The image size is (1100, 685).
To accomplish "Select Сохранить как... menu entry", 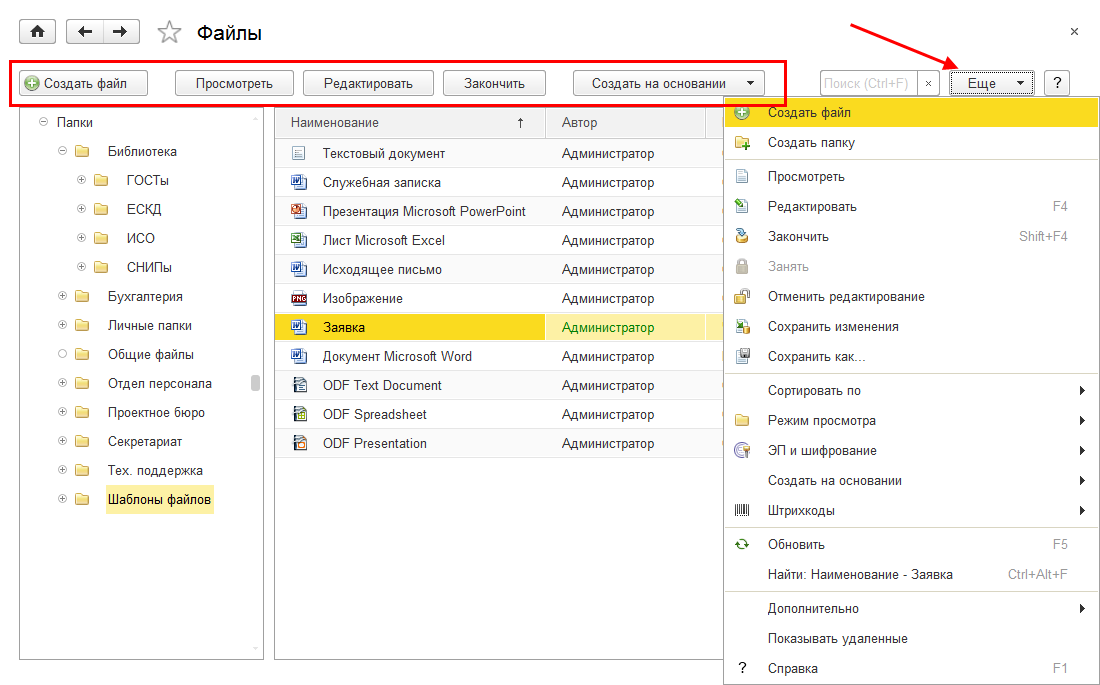I will coord(816,357).
